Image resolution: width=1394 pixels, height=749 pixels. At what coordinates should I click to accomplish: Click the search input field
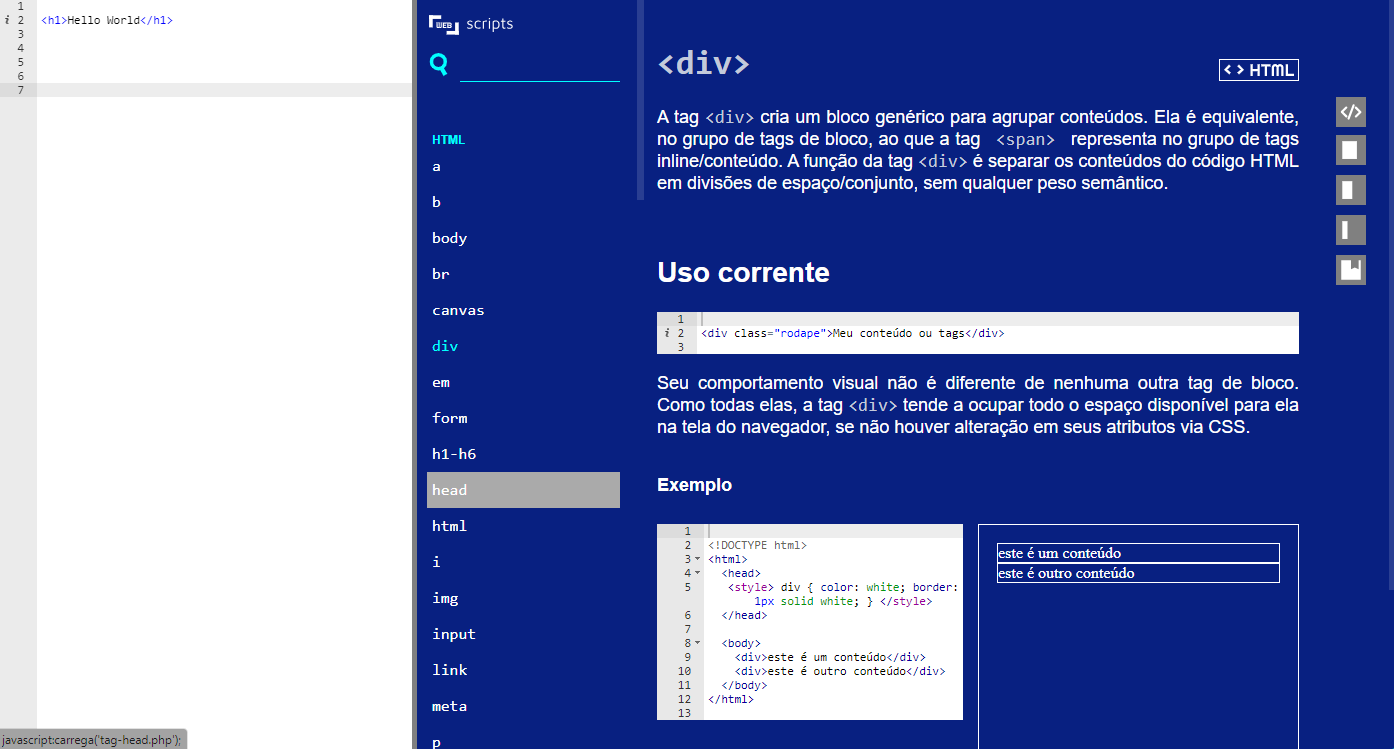(540, 66)
